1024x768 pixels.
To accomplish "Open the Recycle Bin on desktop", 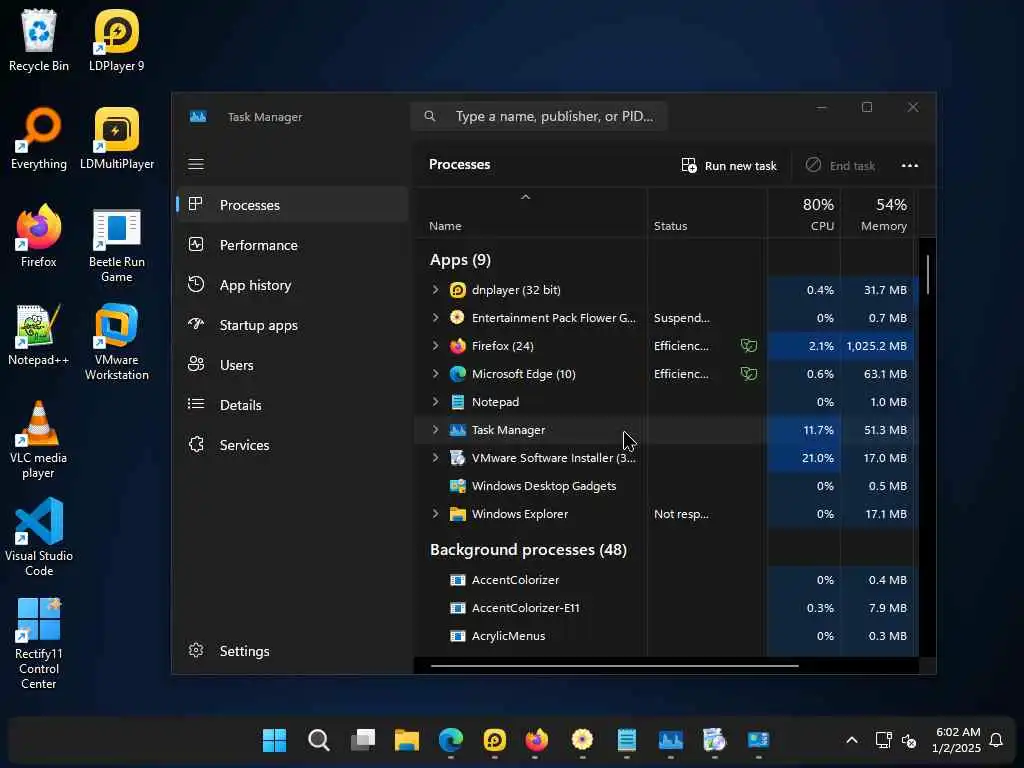I will 39,40.
